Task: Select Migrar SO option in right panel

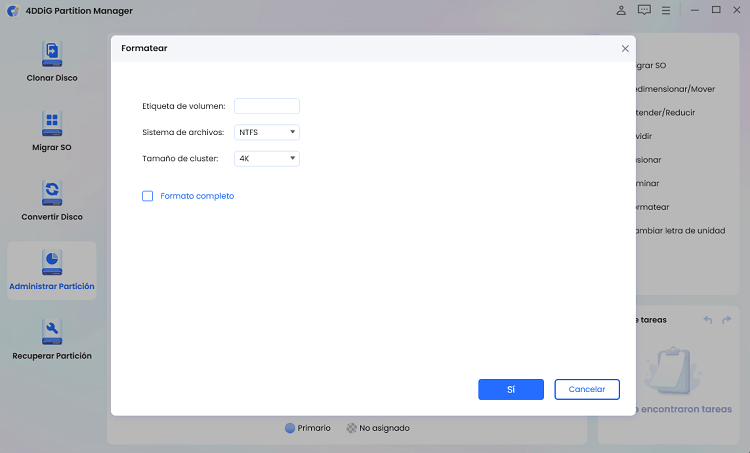Action: click(651, 66)
